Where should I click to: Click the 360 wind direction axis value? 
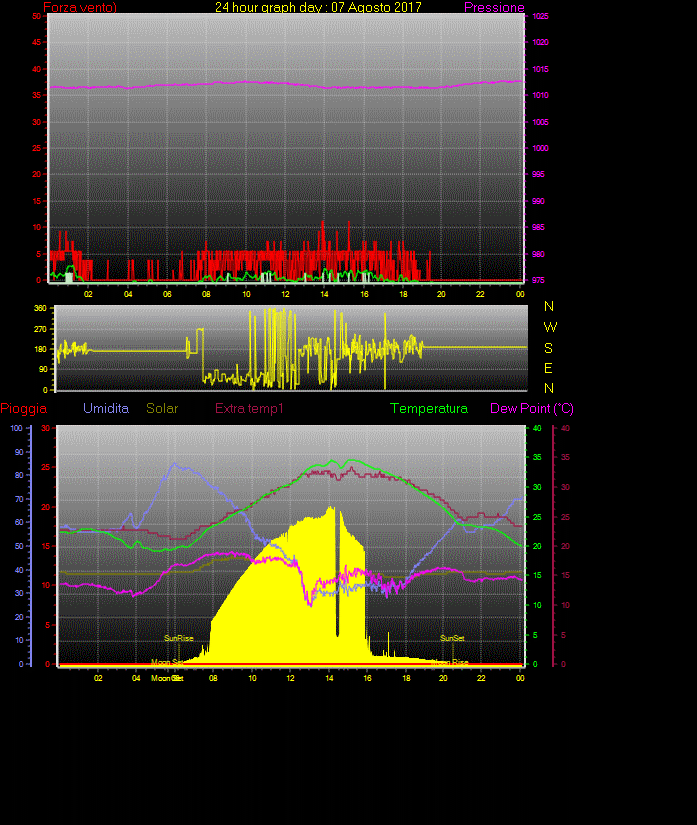(41, 308)
